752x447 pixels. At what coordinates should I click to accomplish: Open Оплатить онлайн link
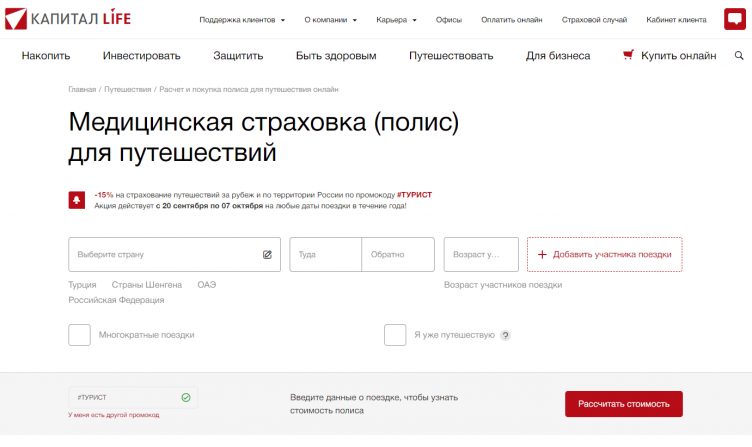click(512, 20)
